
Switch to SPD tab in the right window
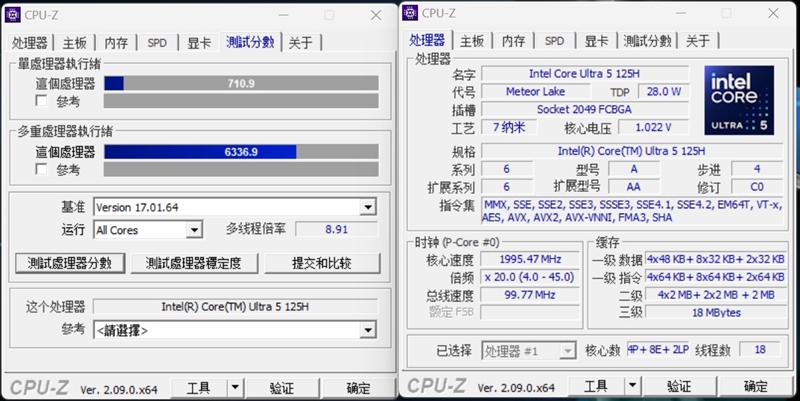click(555, 41)
